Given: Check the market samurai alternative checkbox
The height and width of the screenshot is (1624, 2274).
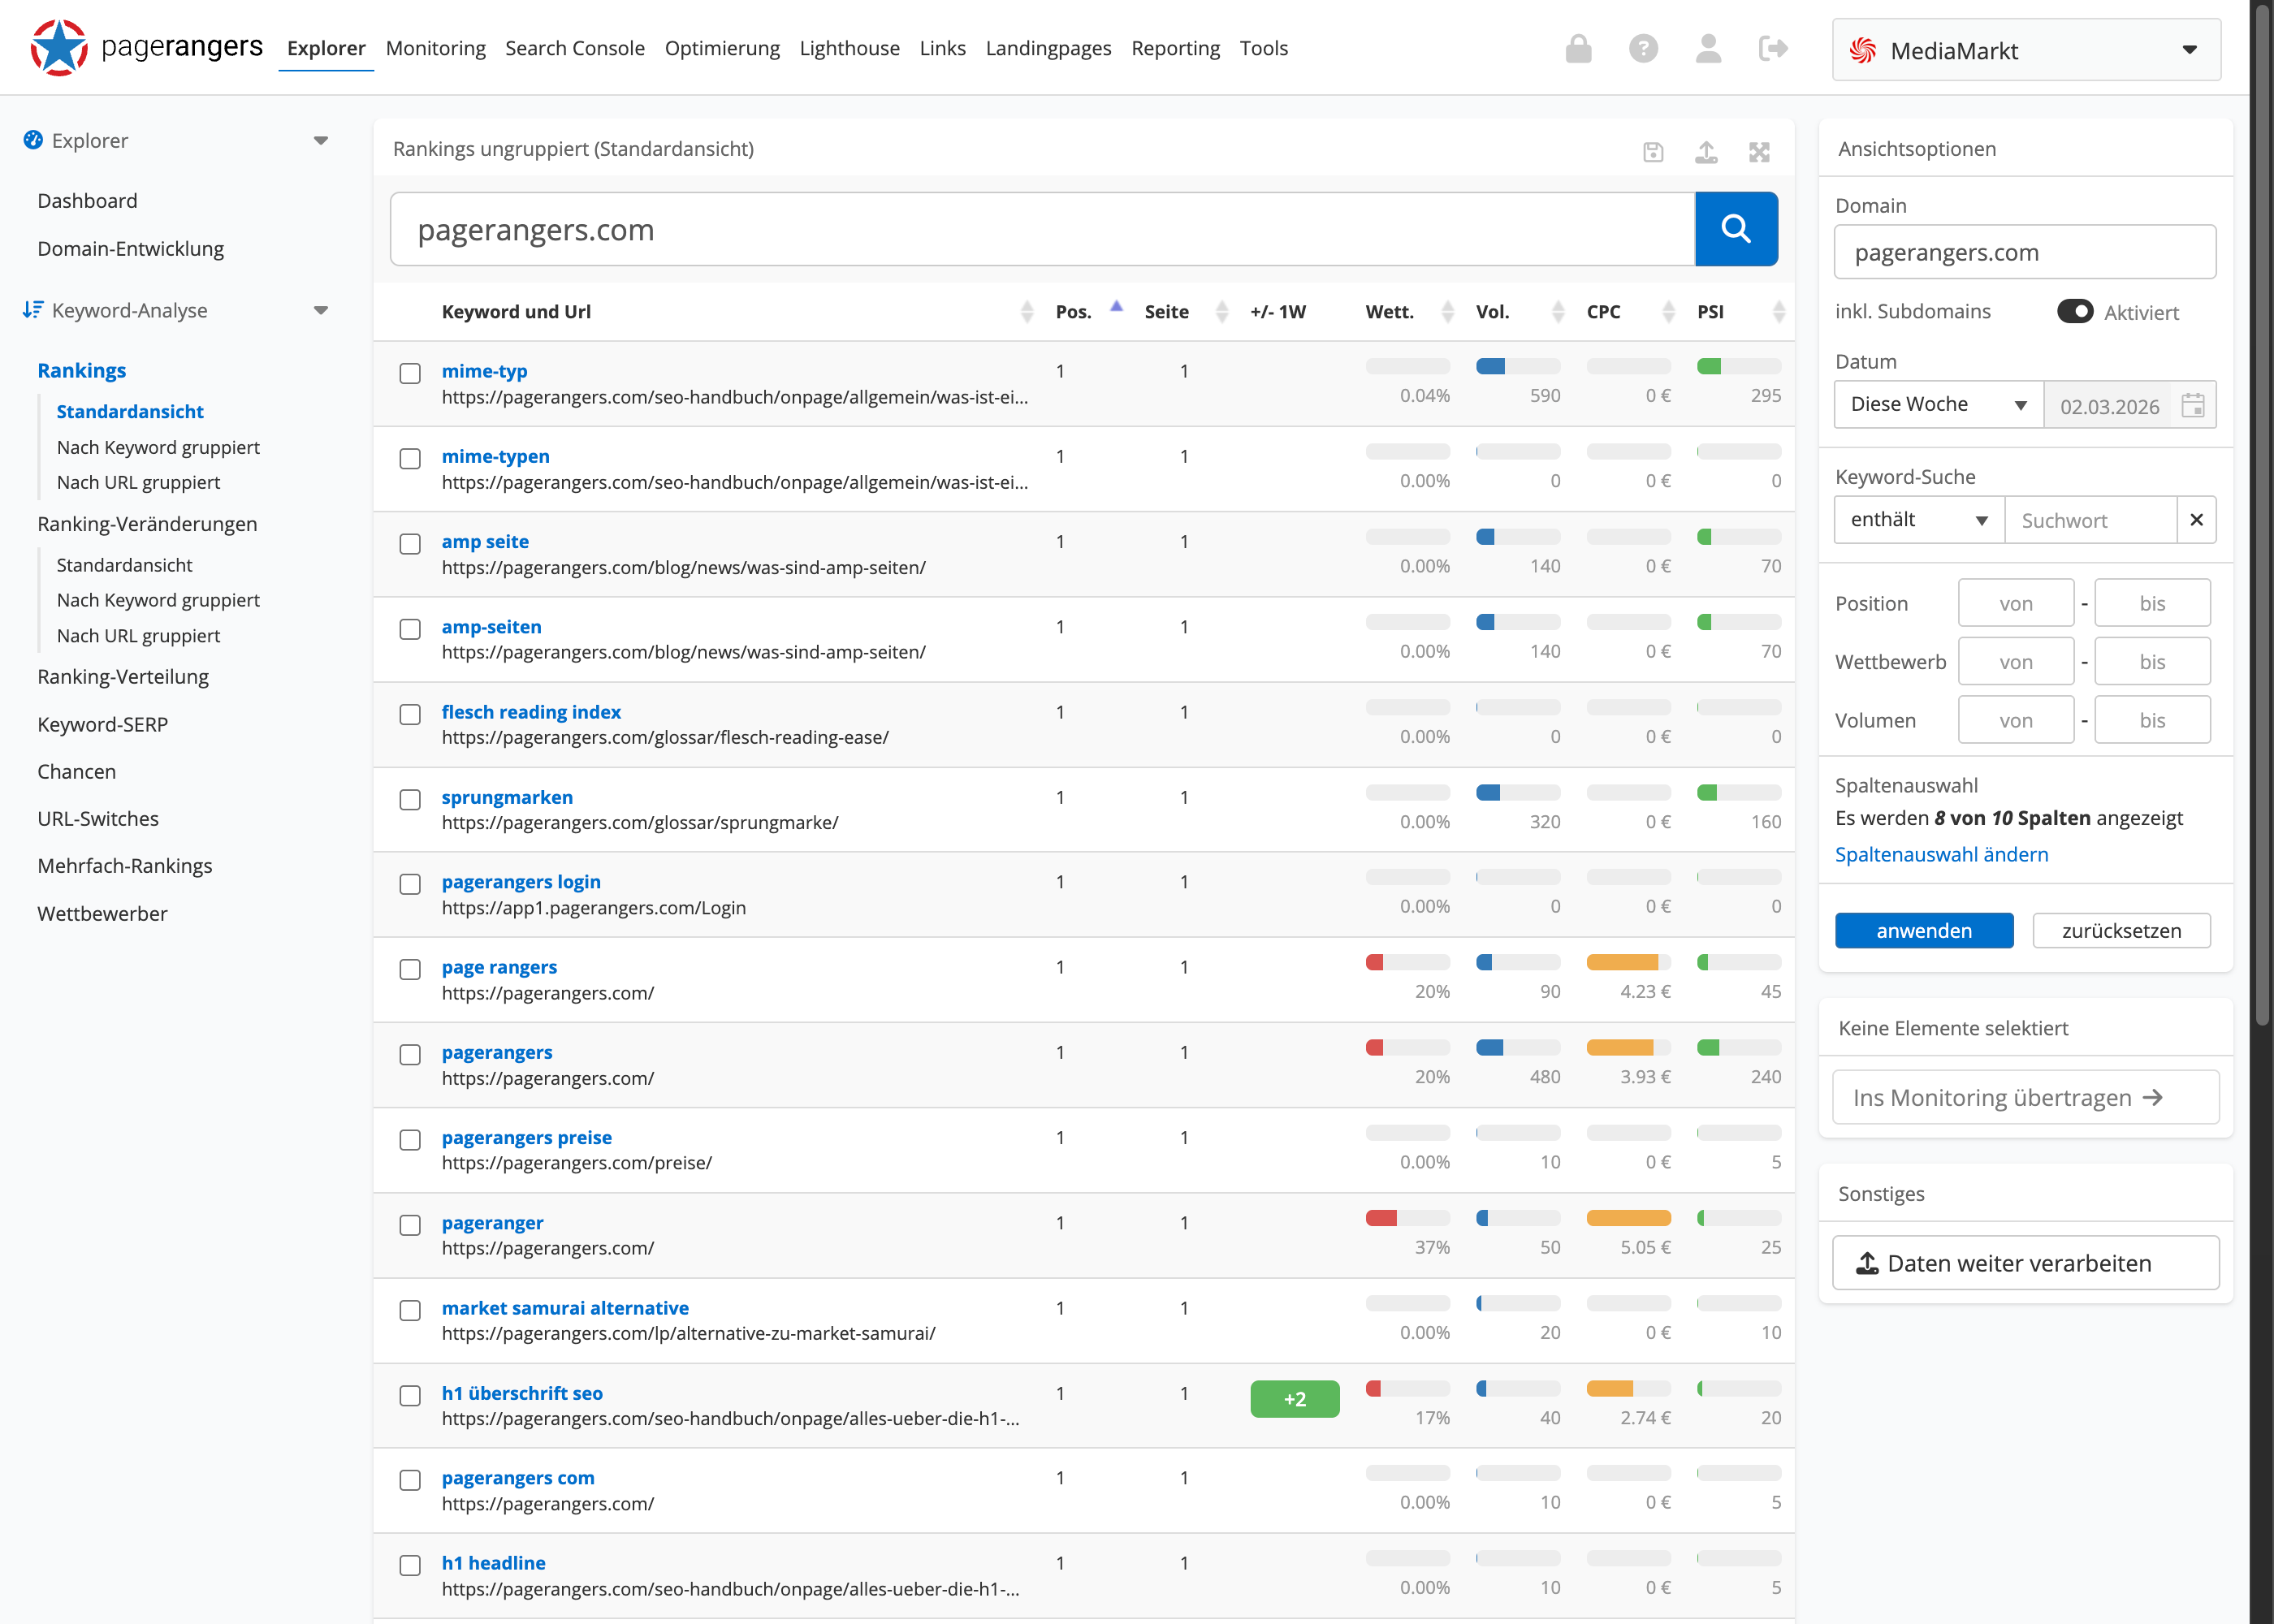Looking at the screenshot, I should (410, 1310).
